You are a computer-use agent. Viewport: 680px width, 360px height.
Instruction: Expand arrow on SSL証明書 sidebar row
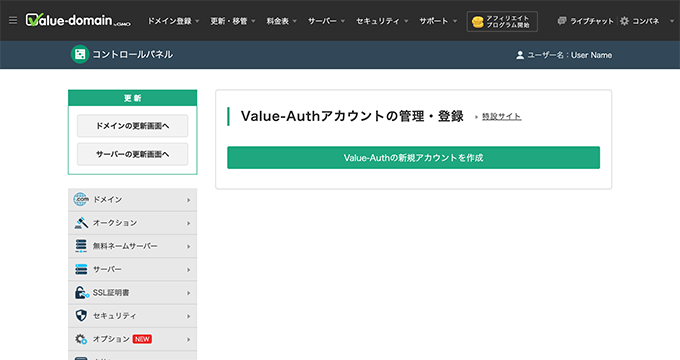click(x=189, y=293)
